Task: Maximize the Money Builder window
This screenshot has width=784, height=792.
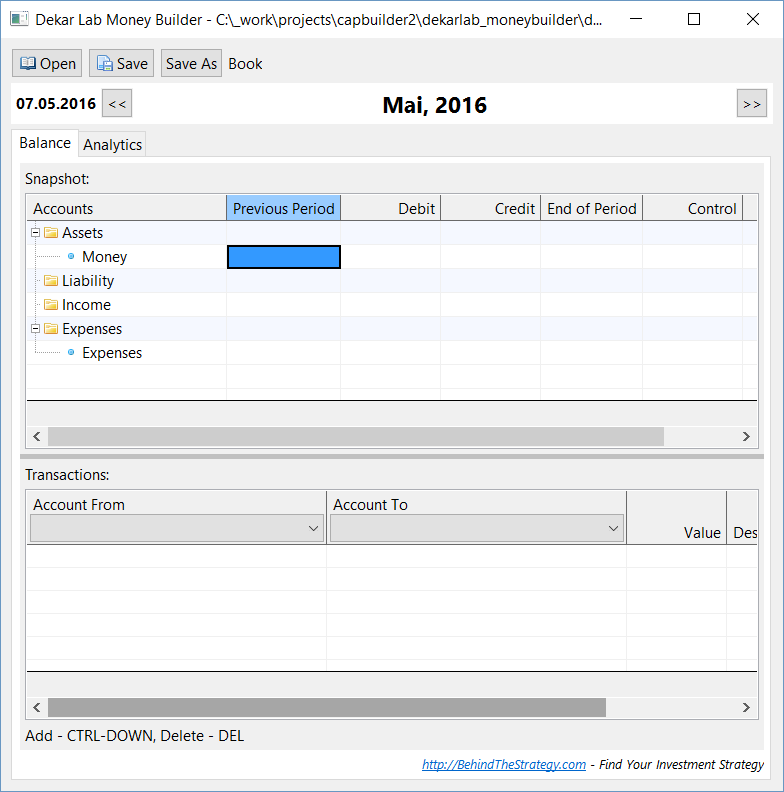Action: click(694, 19)
